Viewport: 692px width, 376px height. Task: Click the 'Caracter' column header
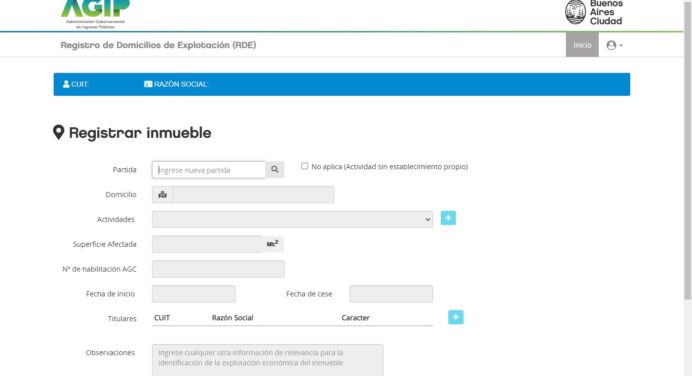pyautogui.click(x=355, y=318)
